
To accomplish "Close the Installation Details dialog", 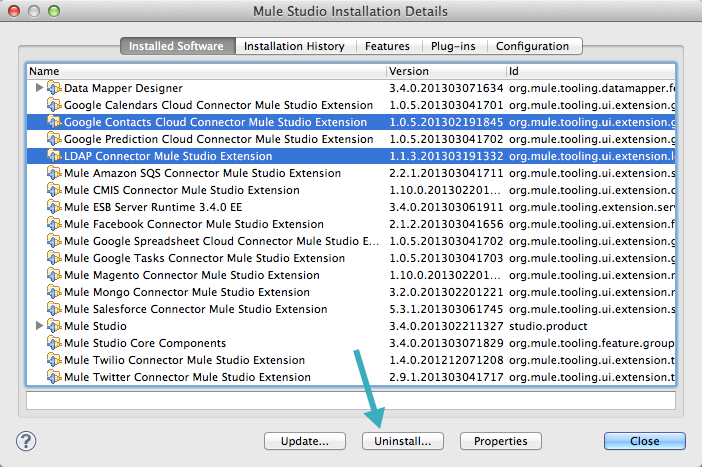I will click(x=645, y=441).
